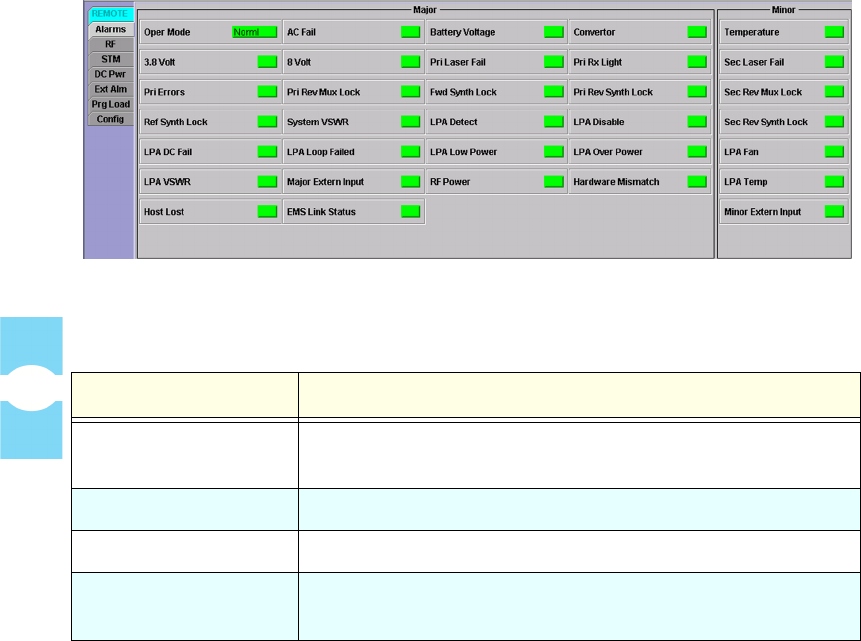Click the LPA Disable indicator
The image size is (861, 641).
tap(697, 121)
